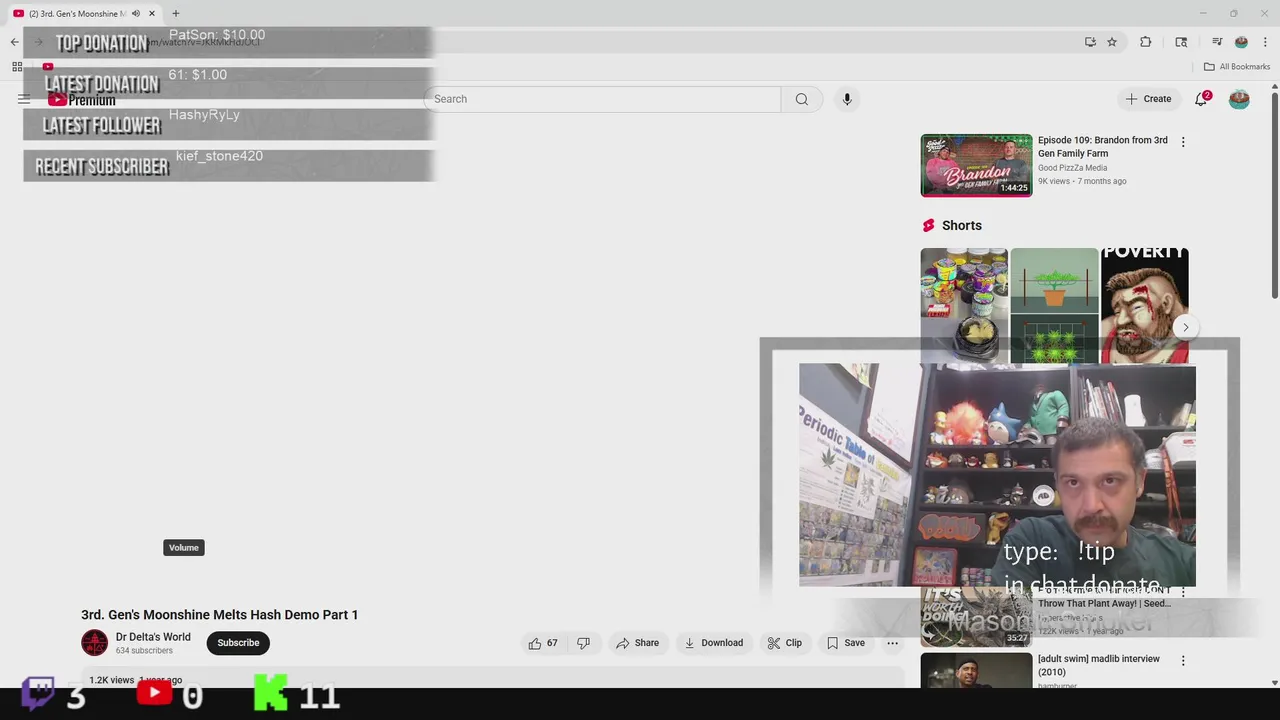Open the options menu for the Episode 109 video
1280x720 pixels.
1183,142
